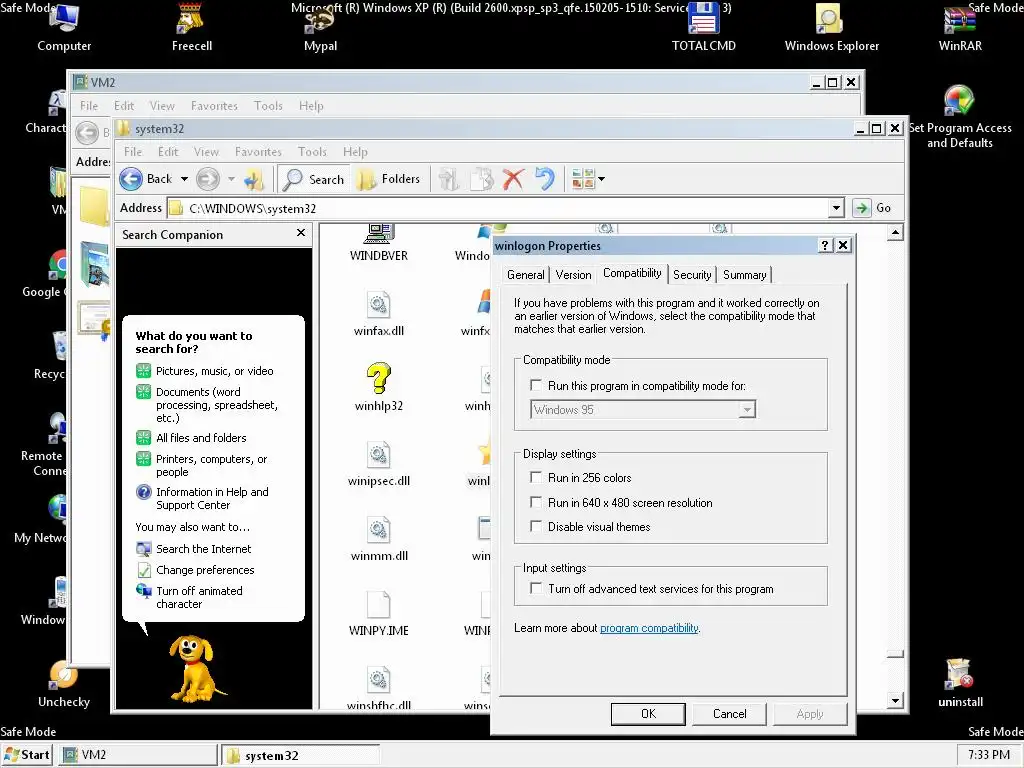Close the Search Companion pane
This screenshot has height=768, width=1024.
click(x=300, y=232)
